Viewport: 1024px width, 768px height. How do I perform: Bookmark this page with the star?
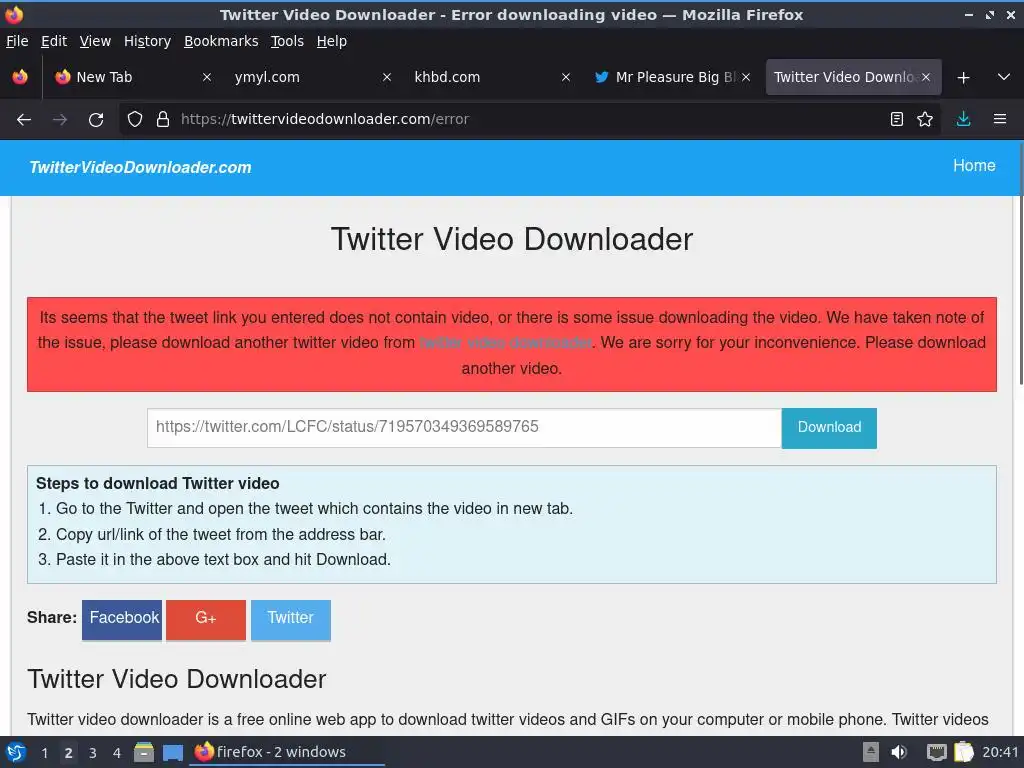coord(925,120)
